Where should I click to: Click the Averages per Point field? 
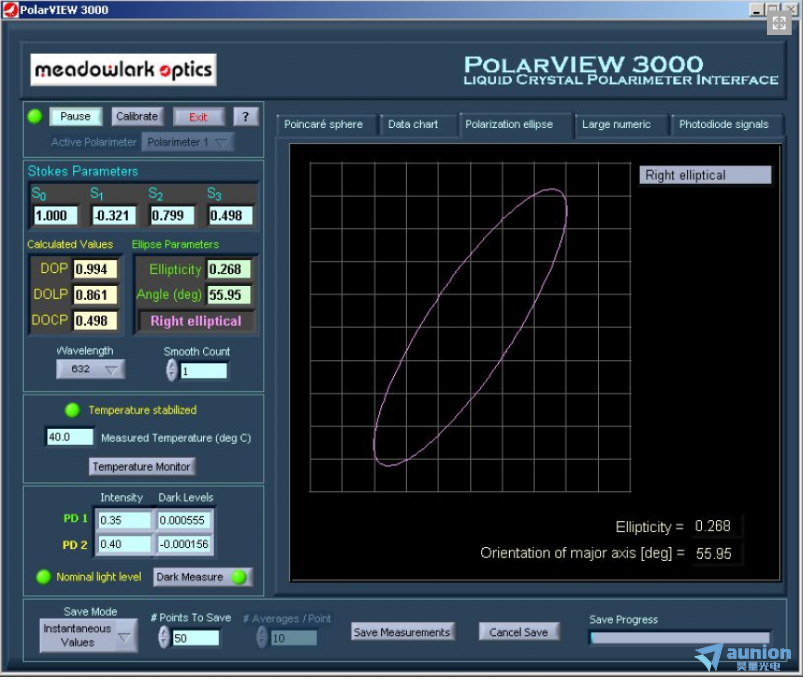click(294, 640)
